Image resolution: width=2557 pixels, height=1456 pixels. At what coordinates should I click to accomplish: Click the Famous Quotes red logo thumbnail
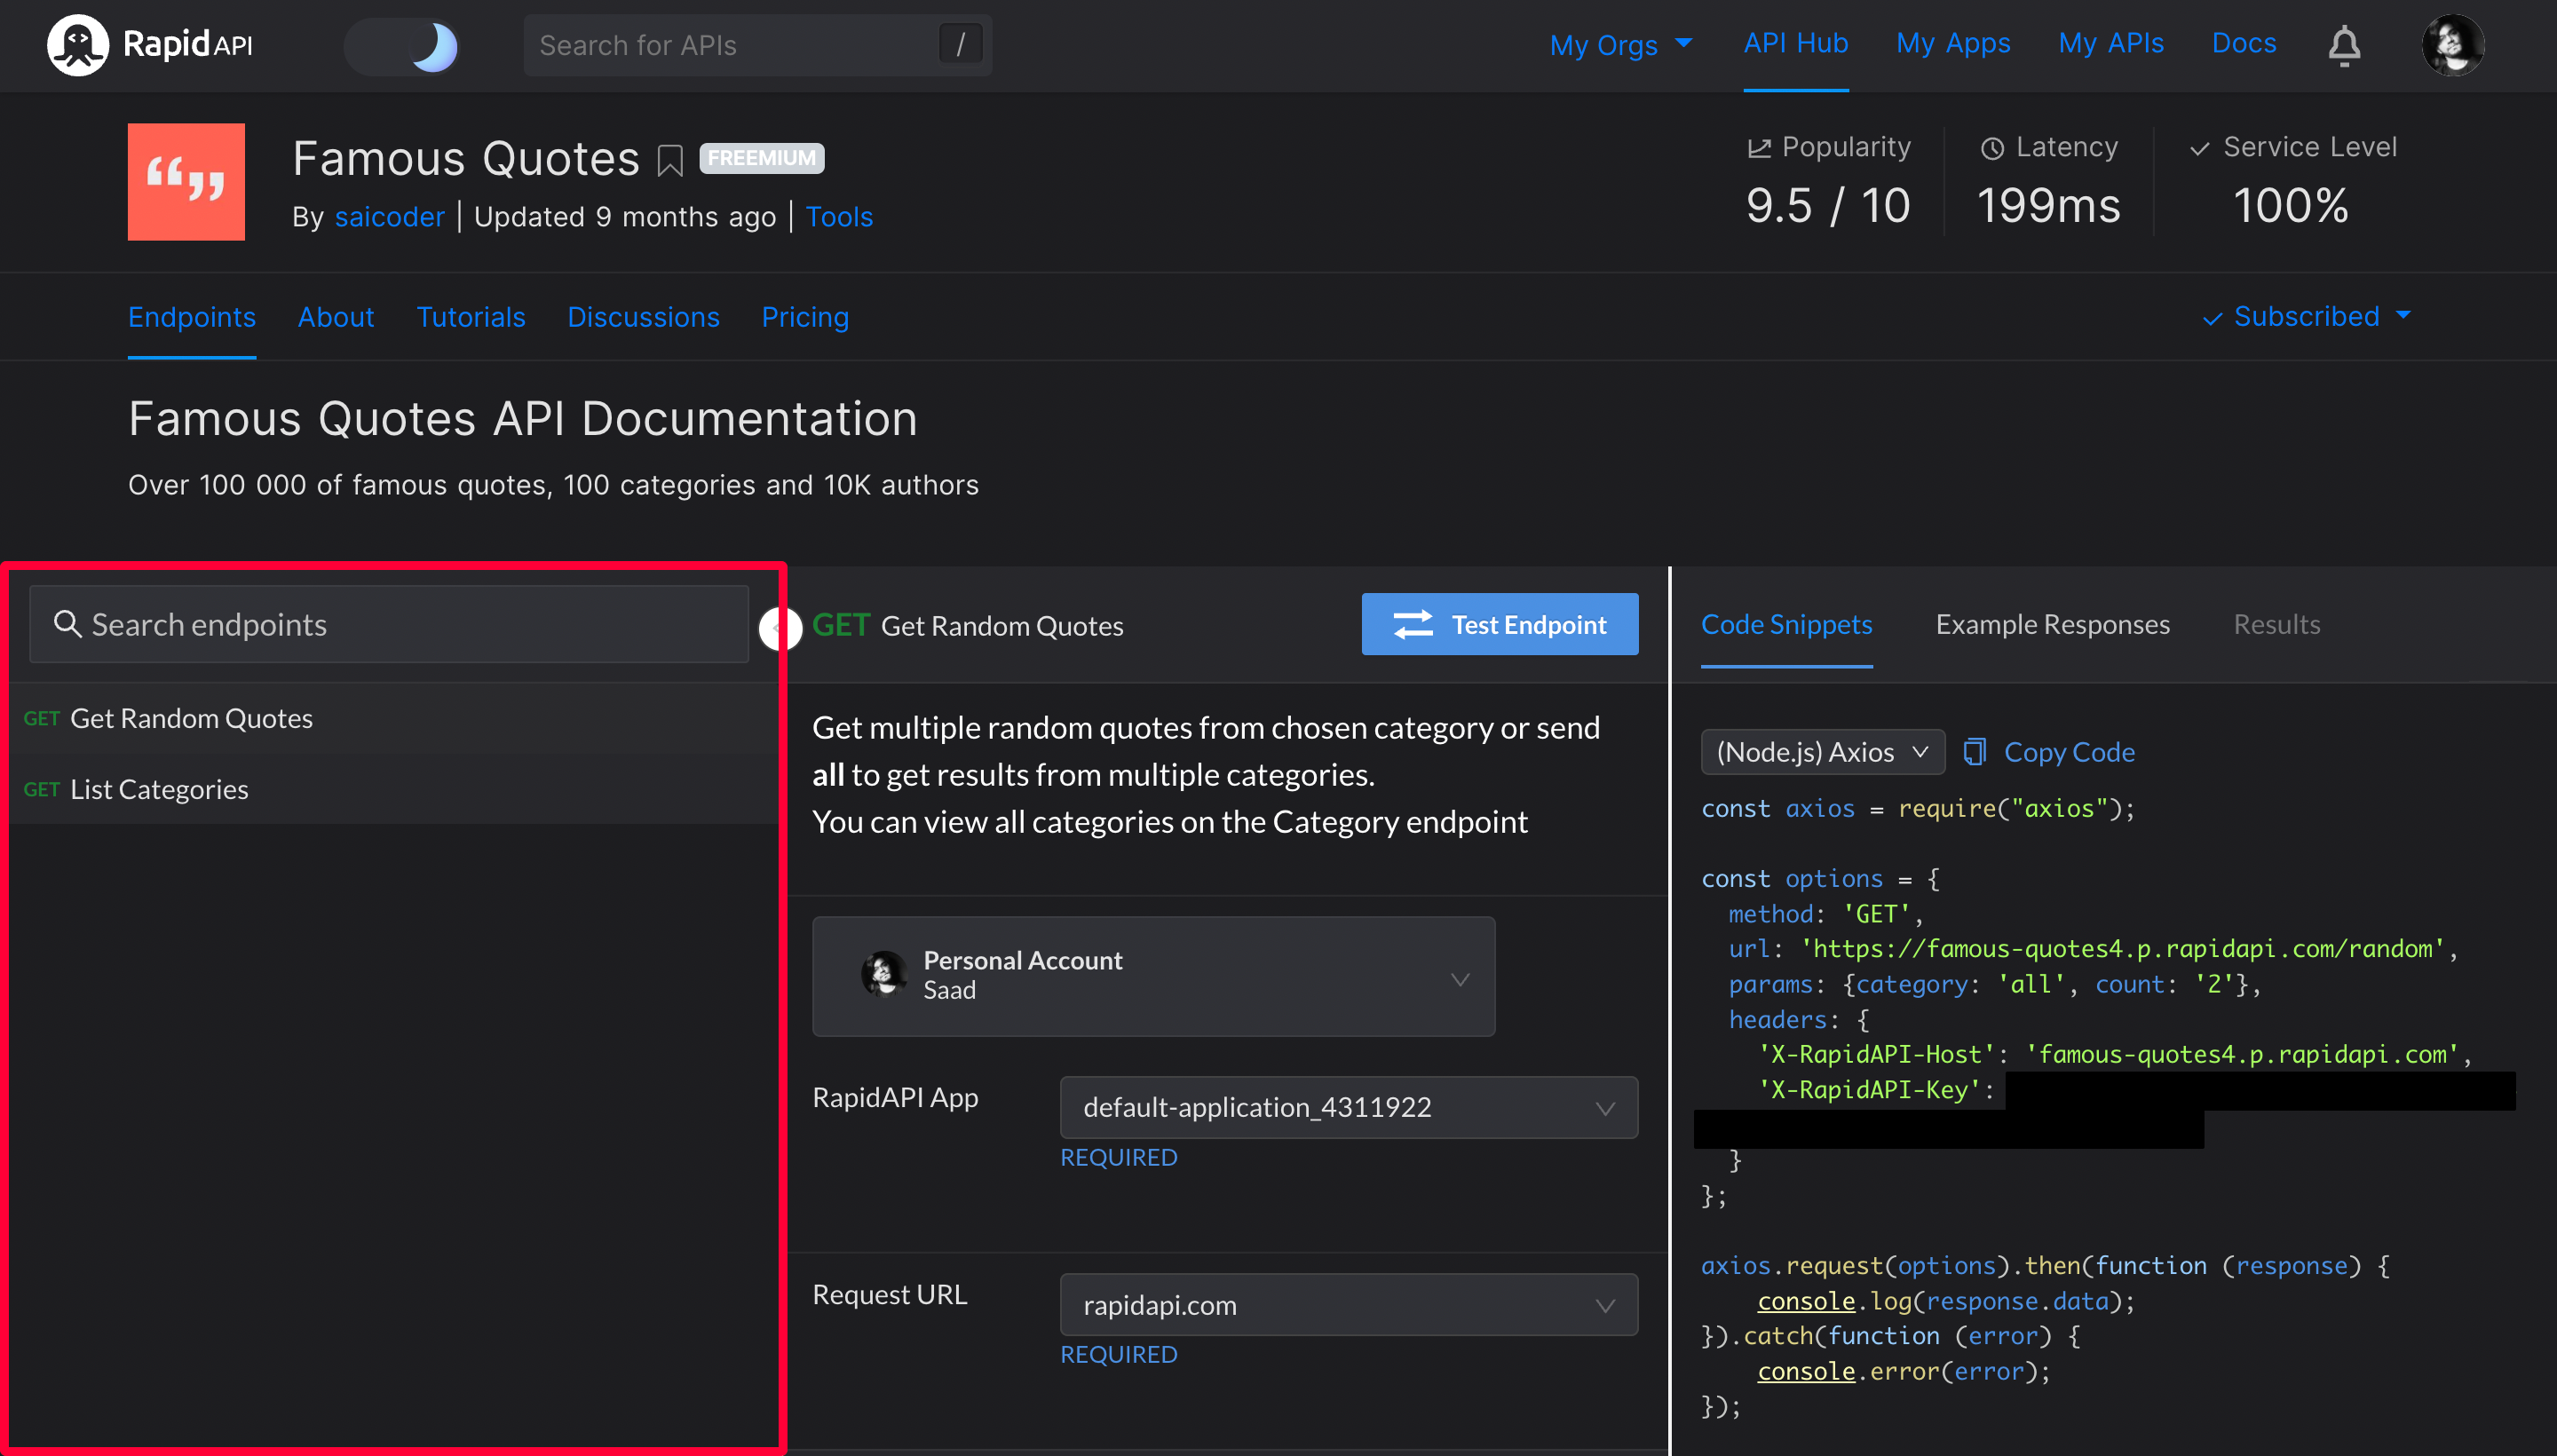(x=186, y=181)
